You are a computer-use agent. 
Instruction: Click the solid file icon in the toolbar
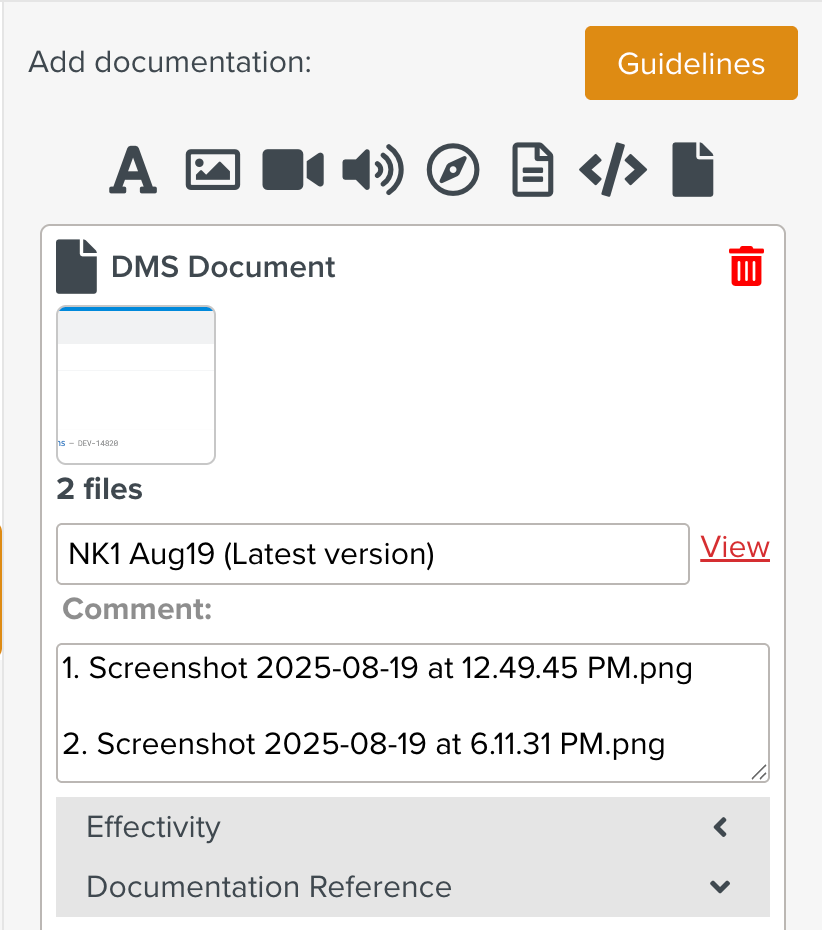[693, 170]
